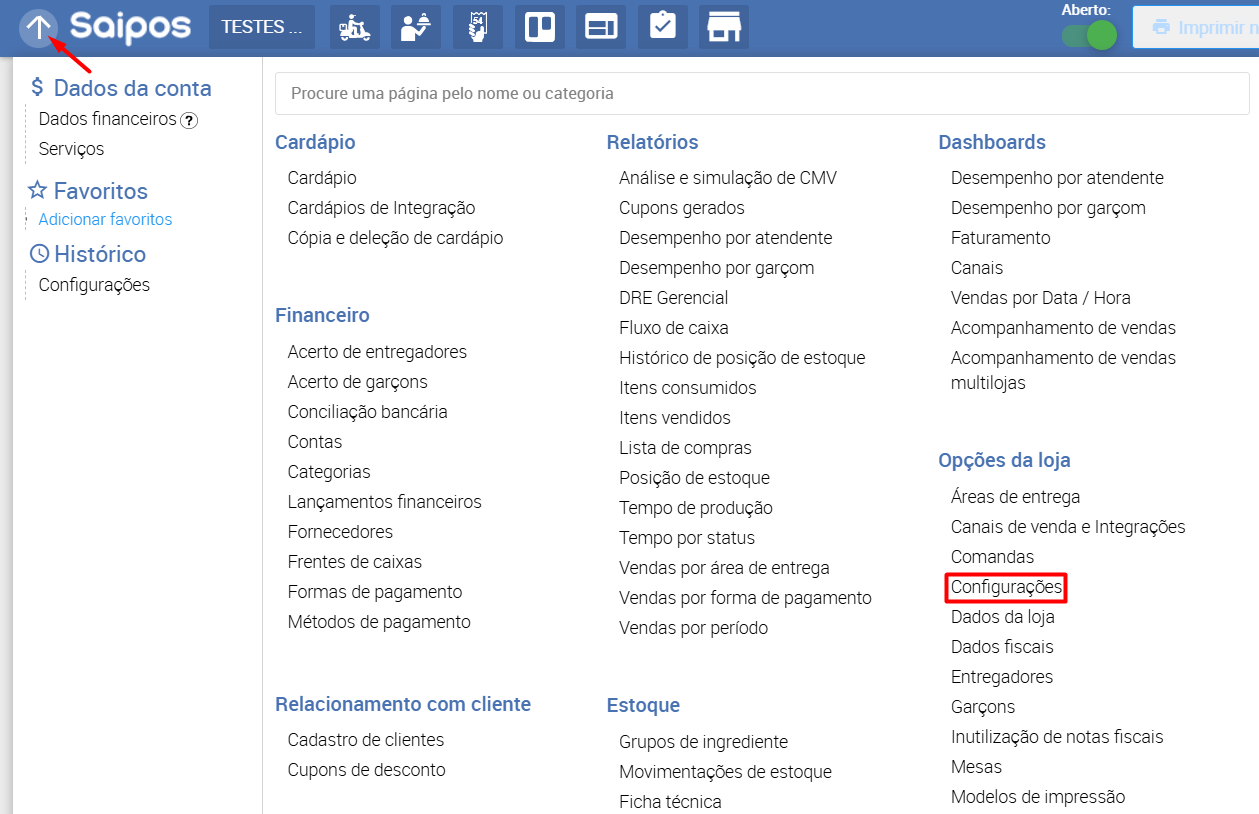
Task: Open Vendas por forma de pagamento
Action: tap(745, 598)
